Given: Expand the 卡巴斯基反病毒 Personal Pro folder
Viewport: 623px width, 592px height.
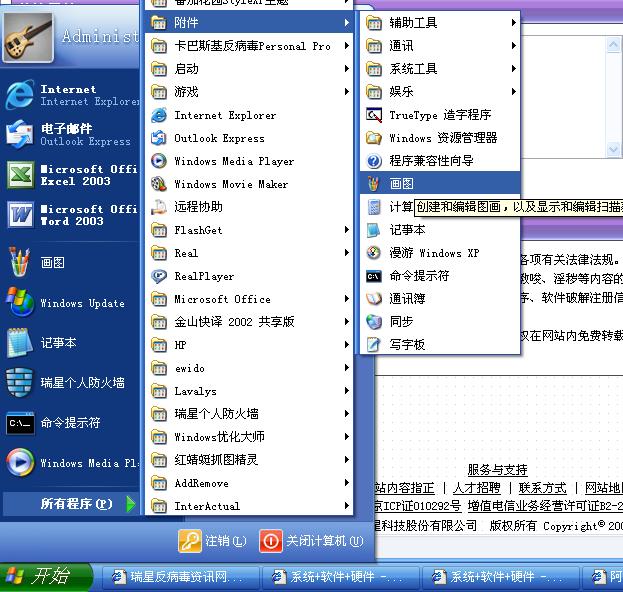Looking at the screenshot, I should pos(249,46).
